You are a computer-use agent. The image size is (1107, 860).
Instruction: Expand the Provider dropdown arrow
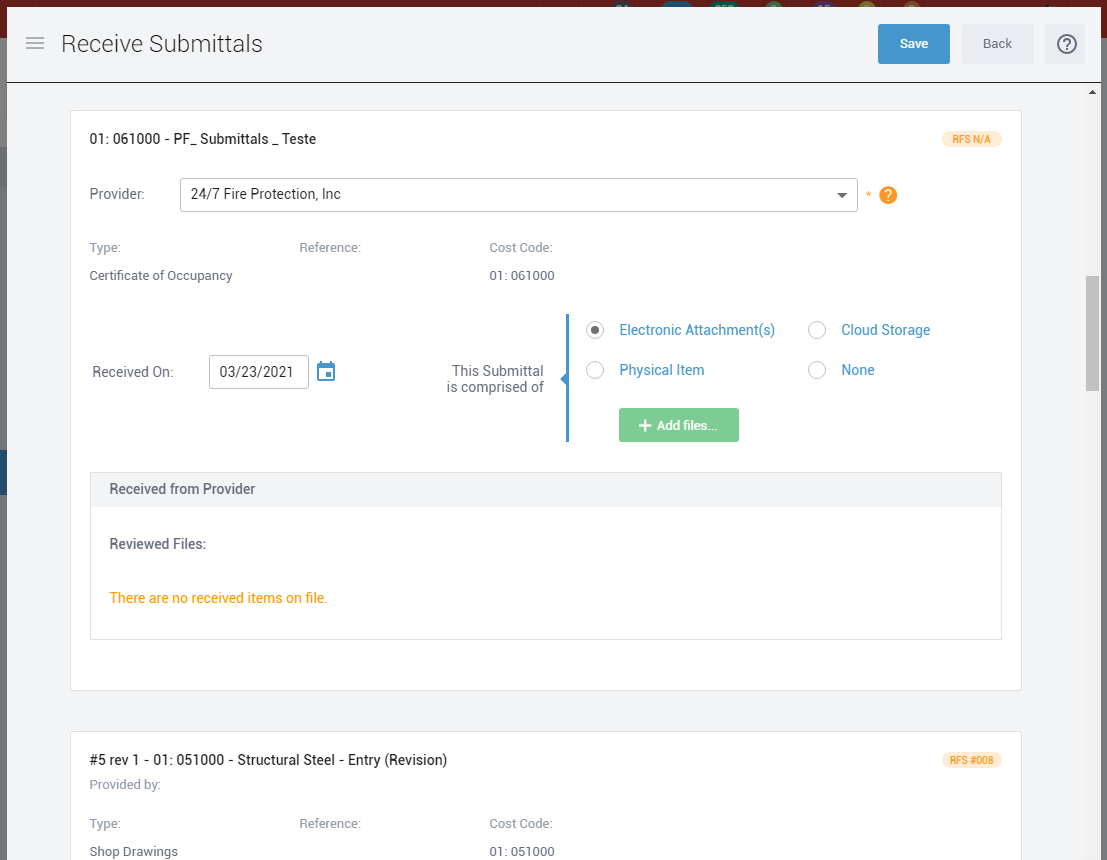tap(842, 195)
